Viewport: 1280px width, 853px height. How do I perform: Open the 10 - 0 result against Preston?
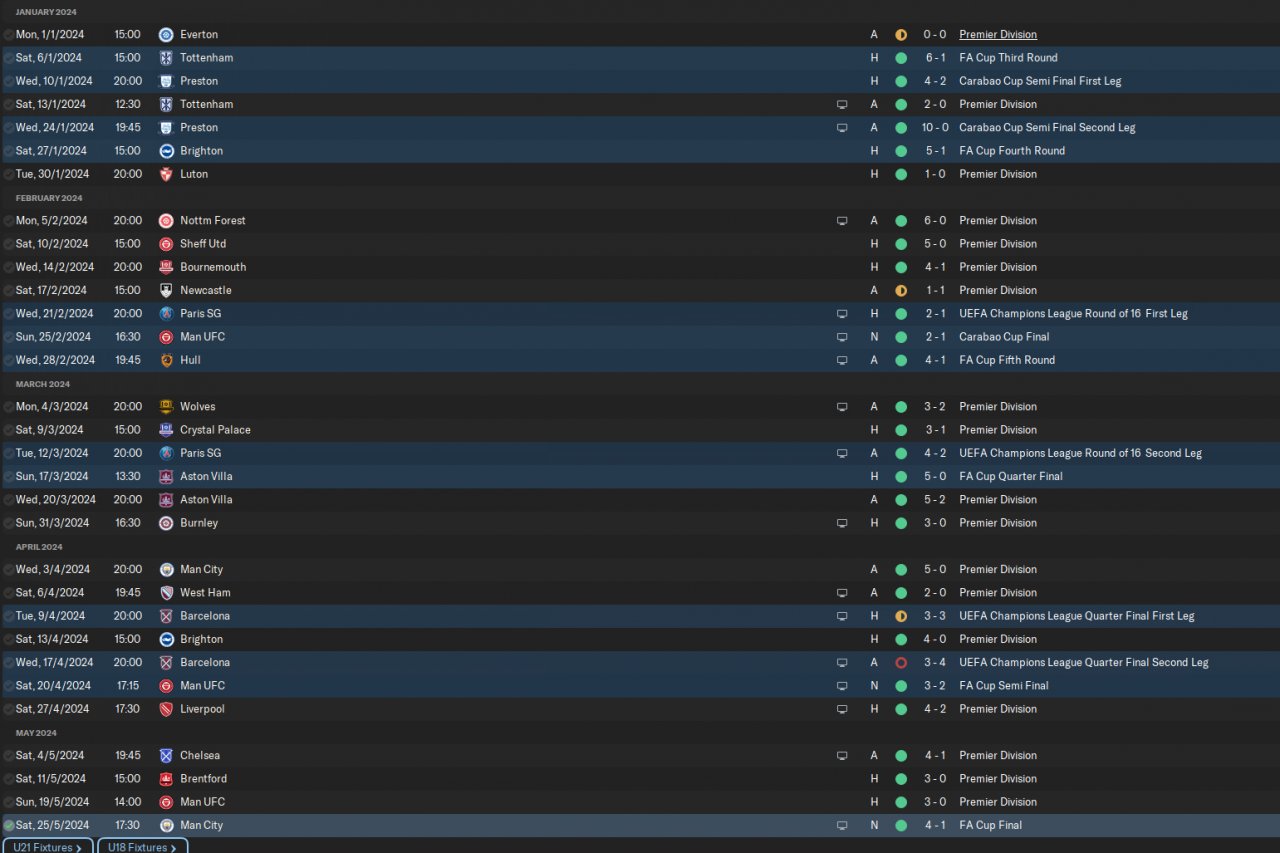click(x=935, y=127)
